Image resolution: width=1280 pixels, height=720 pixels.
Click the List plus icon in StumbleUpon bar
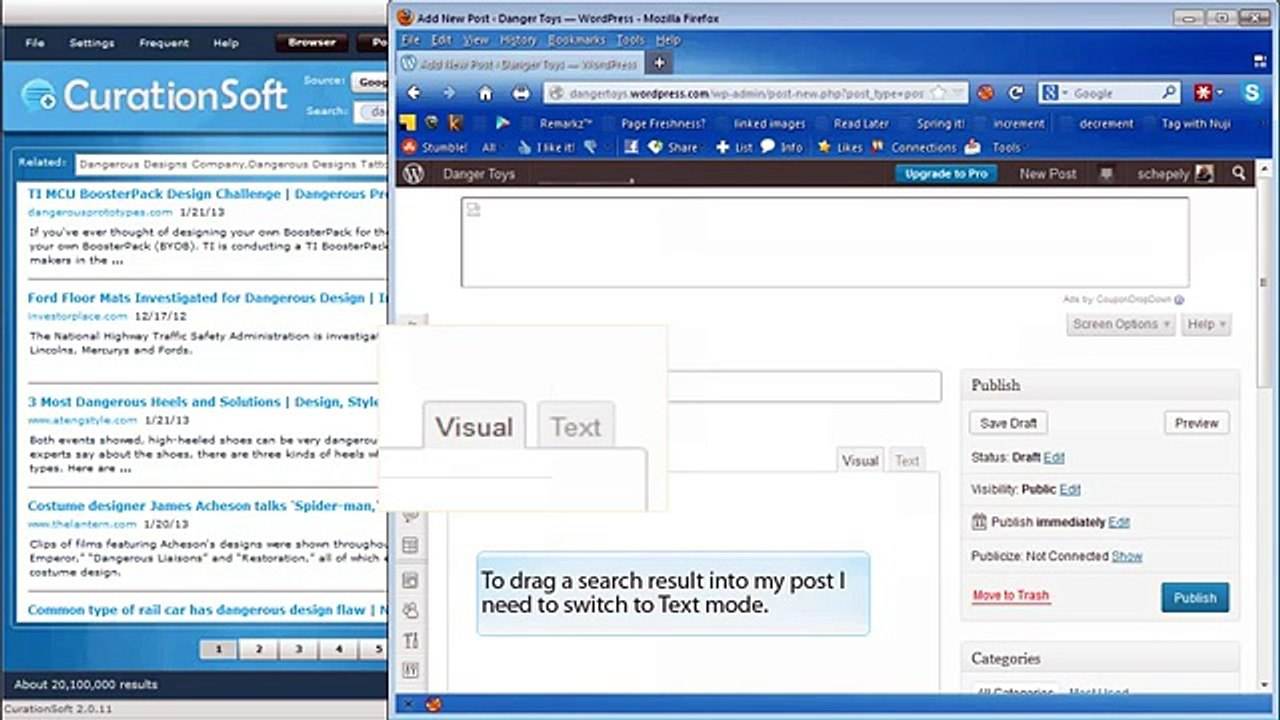[734, 147]
